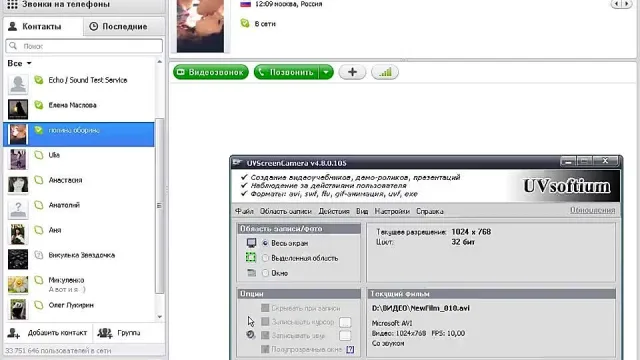Click settings box next to Записывать курсор
Screen dimensions: 640x360
point(345,322)
